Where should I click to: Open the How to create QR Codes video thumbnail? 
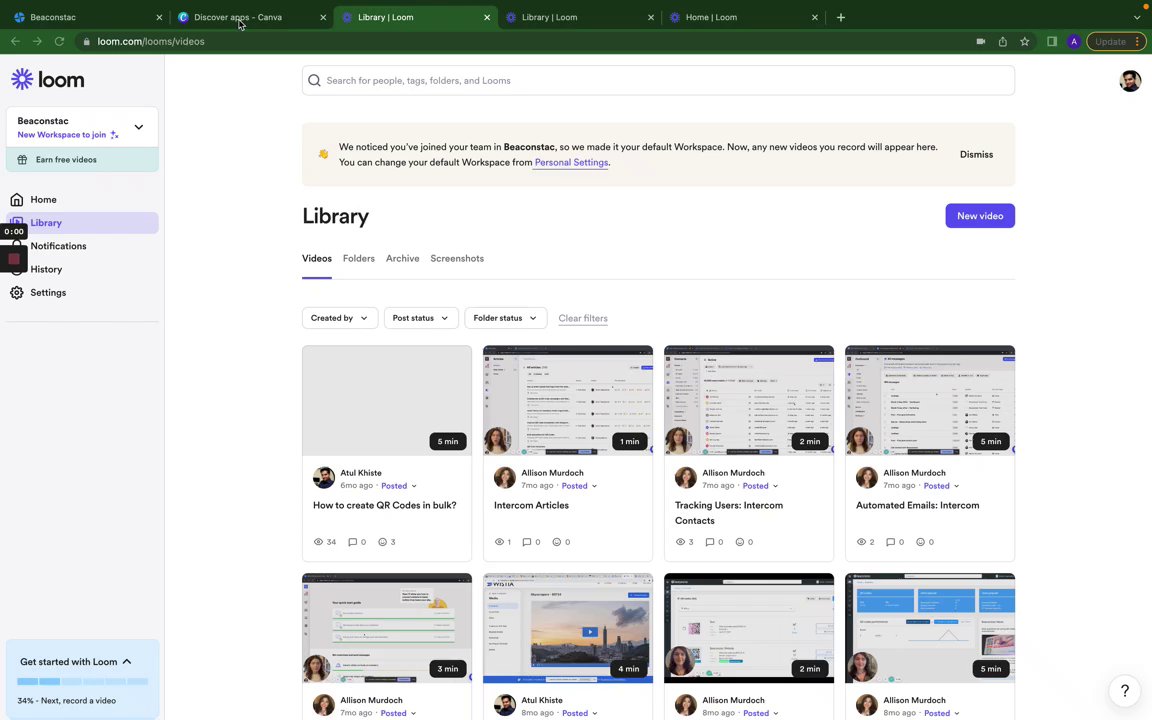386,400
